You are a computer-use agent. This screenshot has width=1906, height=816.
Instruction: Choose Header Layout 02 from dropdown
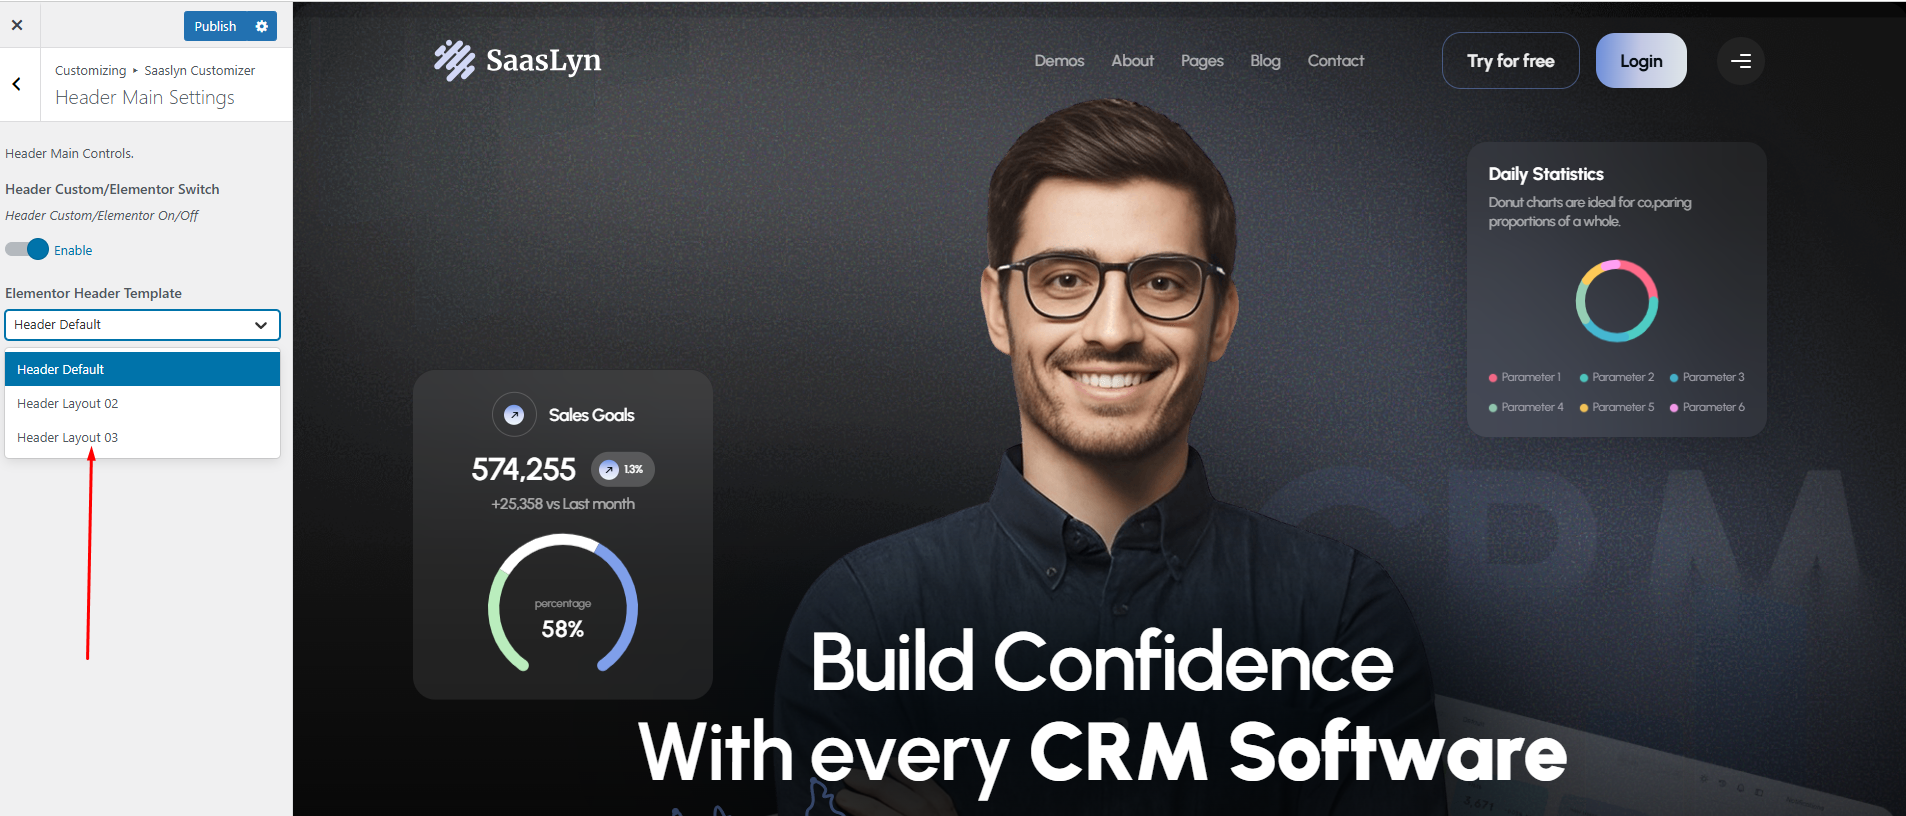click(x=68, y=404)
